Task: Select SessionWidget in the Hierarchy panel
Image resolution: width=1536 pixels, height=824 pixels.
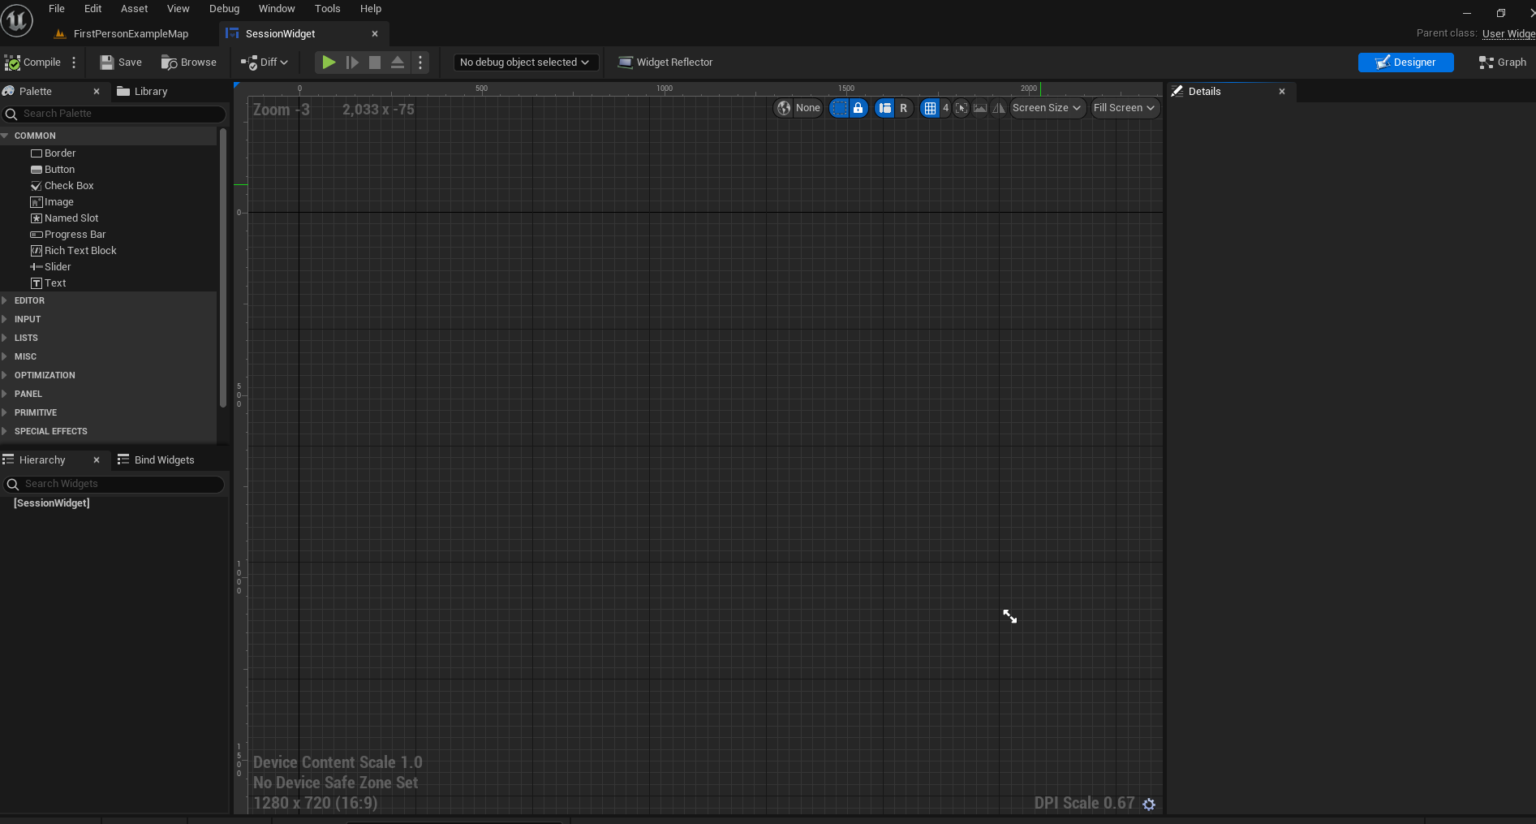Action: [51, 503]
